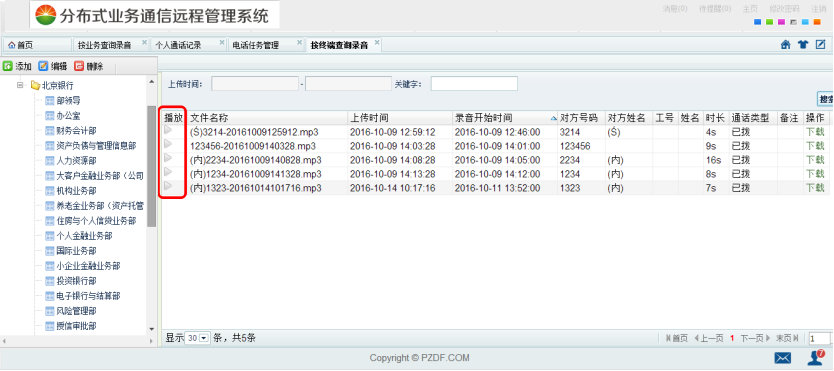Click the icon beside 人力资源部
The width and height of the screenshot is (834, 371).
click(50, 161)
